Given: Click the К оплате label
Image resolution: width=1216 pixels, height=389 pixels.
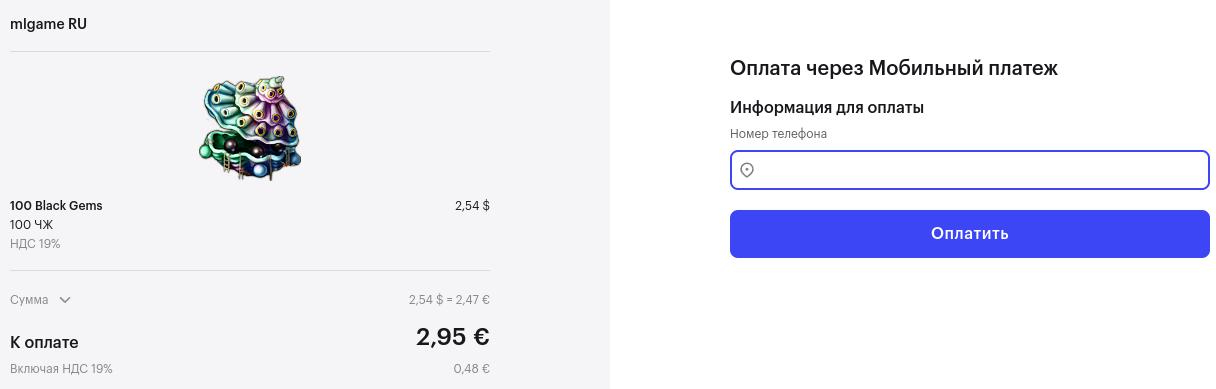Looking at the screenshot, I should pyautogui.click(x=44, y=342).
